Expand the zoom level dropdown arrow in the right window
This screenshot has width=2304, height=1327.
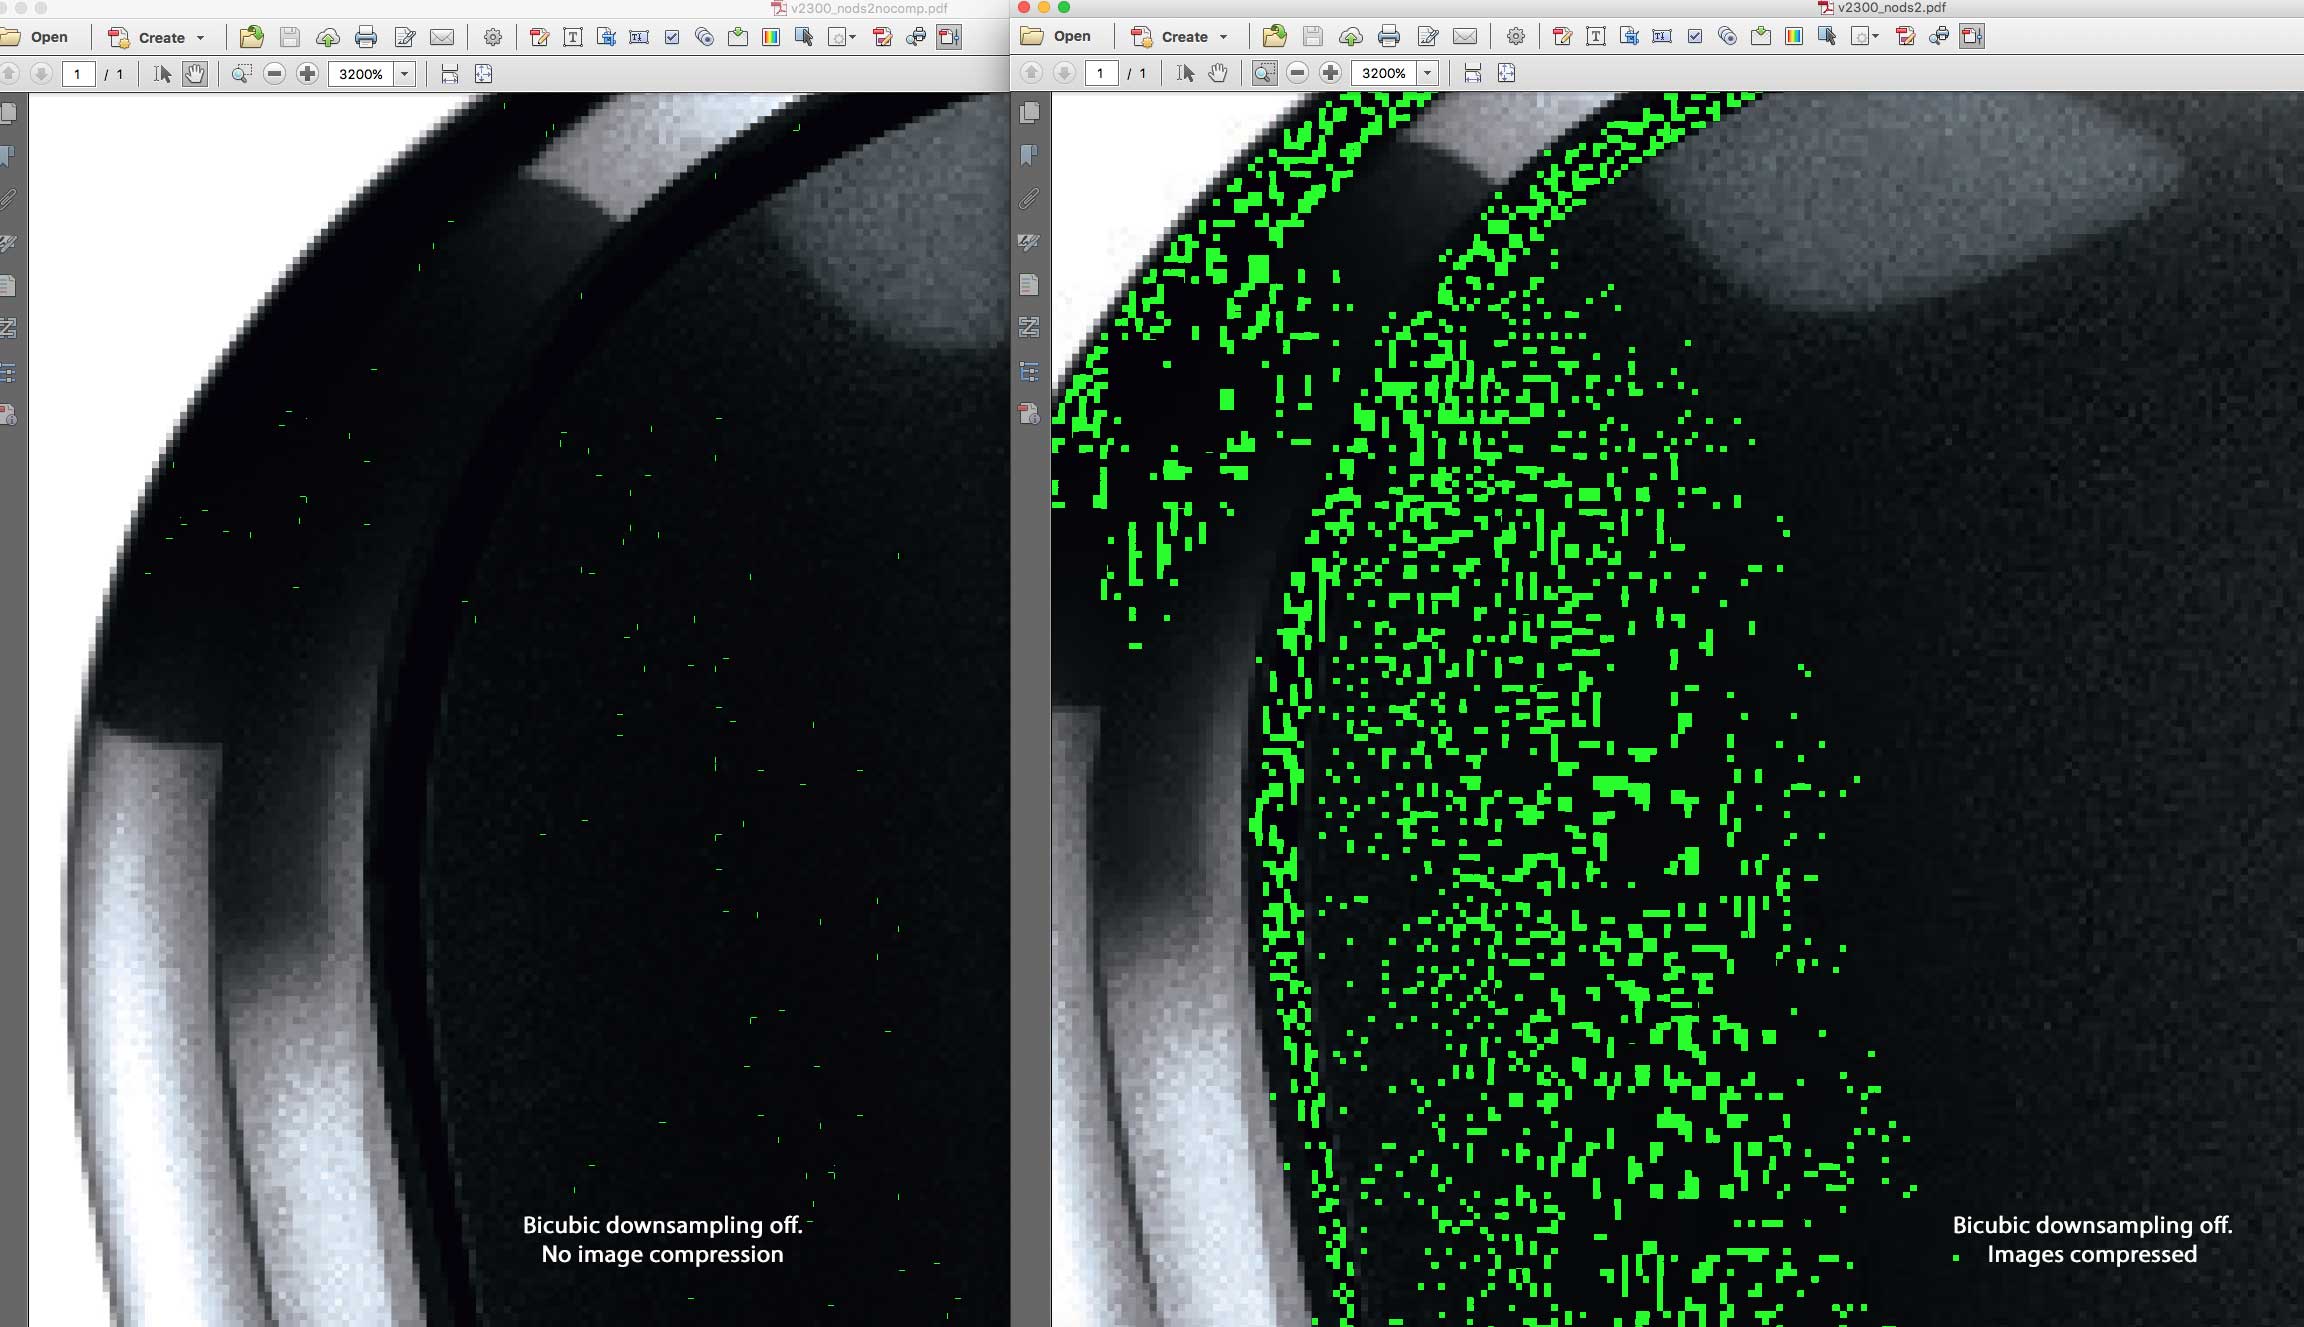pos(1428,73)
